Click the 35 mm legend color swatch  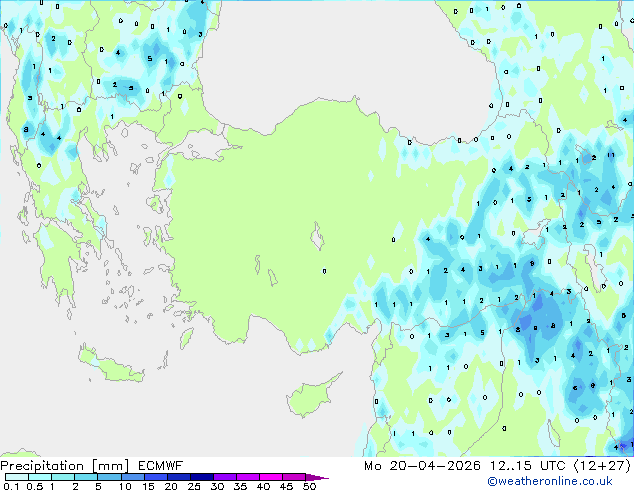pyautogui.click(x=247, y=477)
